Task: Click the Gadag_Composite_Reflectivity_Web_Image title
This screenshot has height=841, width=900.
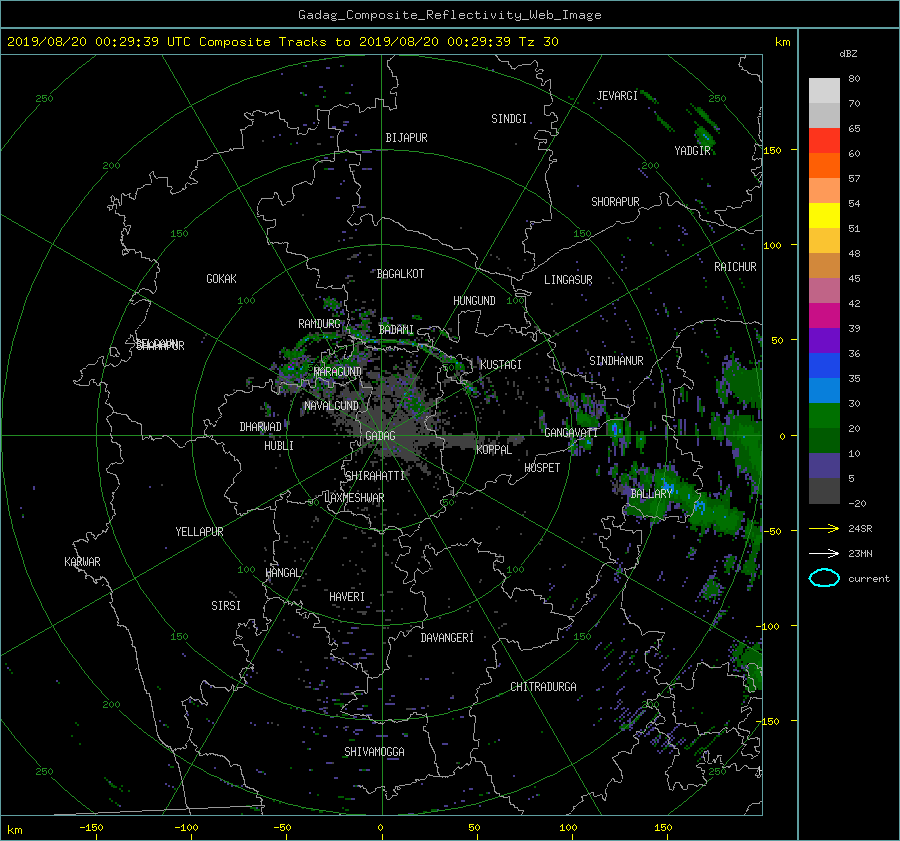Action: point(449,15)
